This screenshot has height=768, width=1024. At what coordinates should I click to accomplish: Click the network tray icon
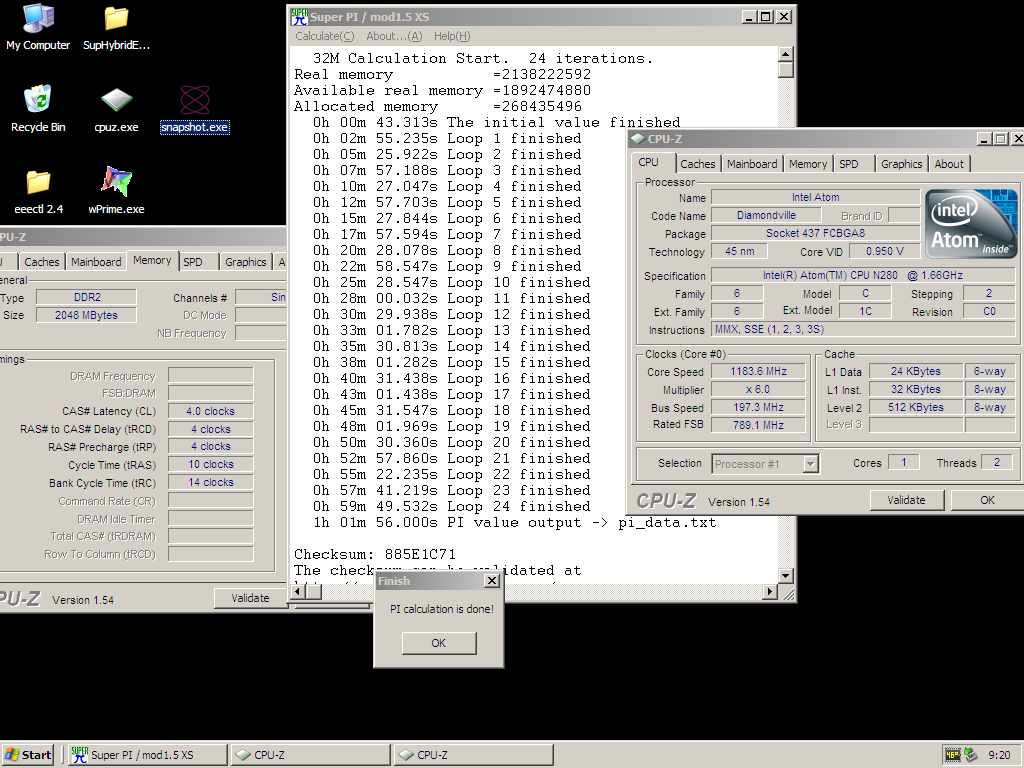[970, 755]
